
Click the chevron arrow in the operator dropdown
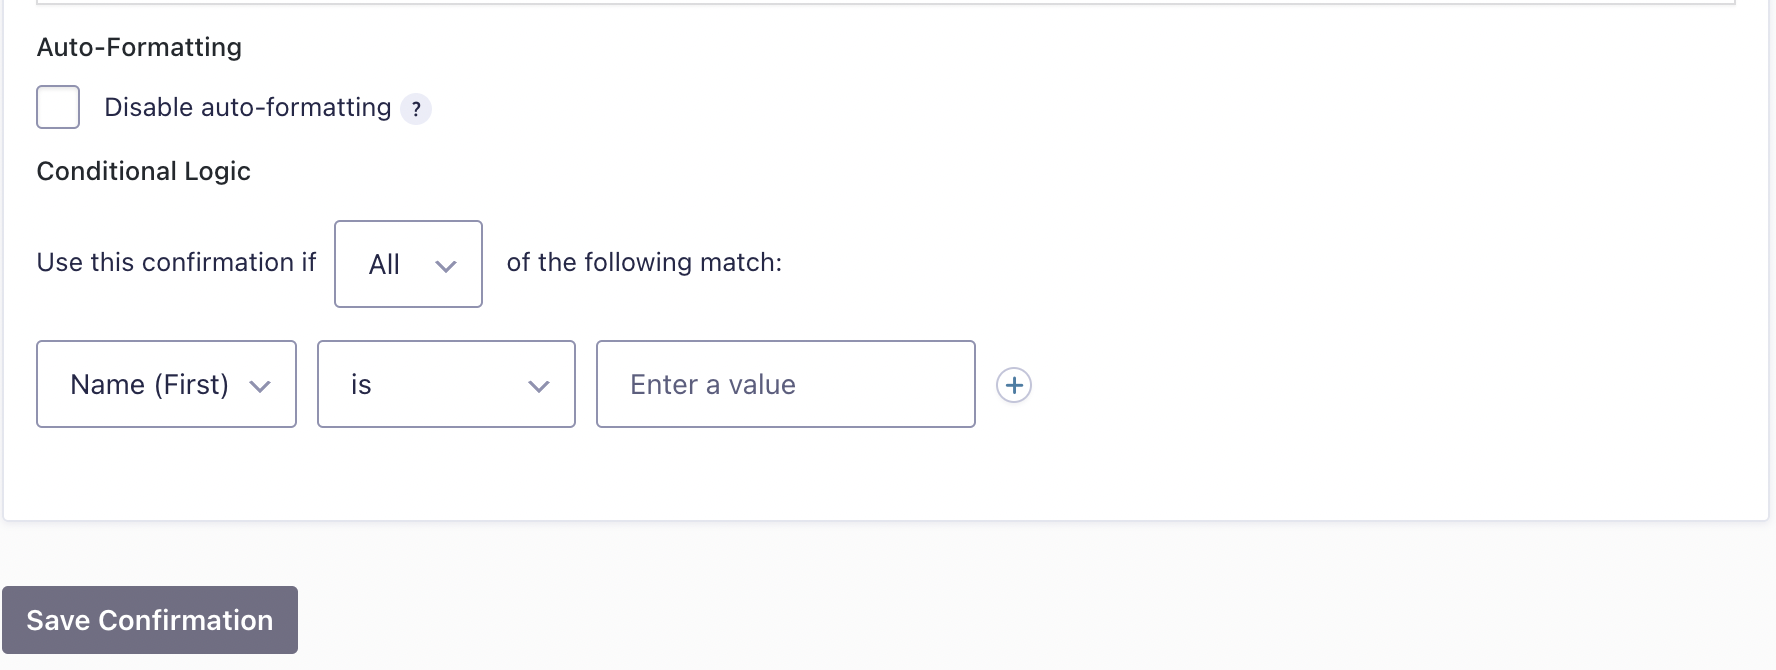(539, 387)
